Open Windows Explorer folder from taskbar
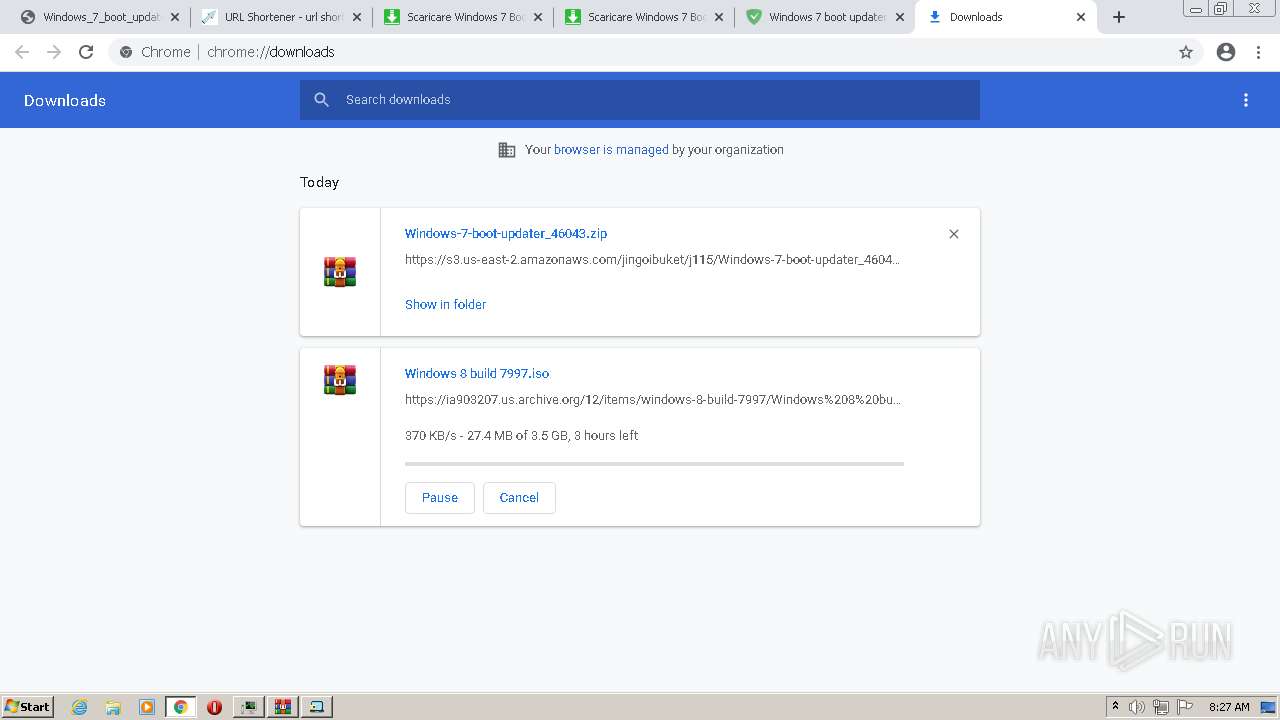The height and width of the screenshot is (720, 1280). (113, 707)
